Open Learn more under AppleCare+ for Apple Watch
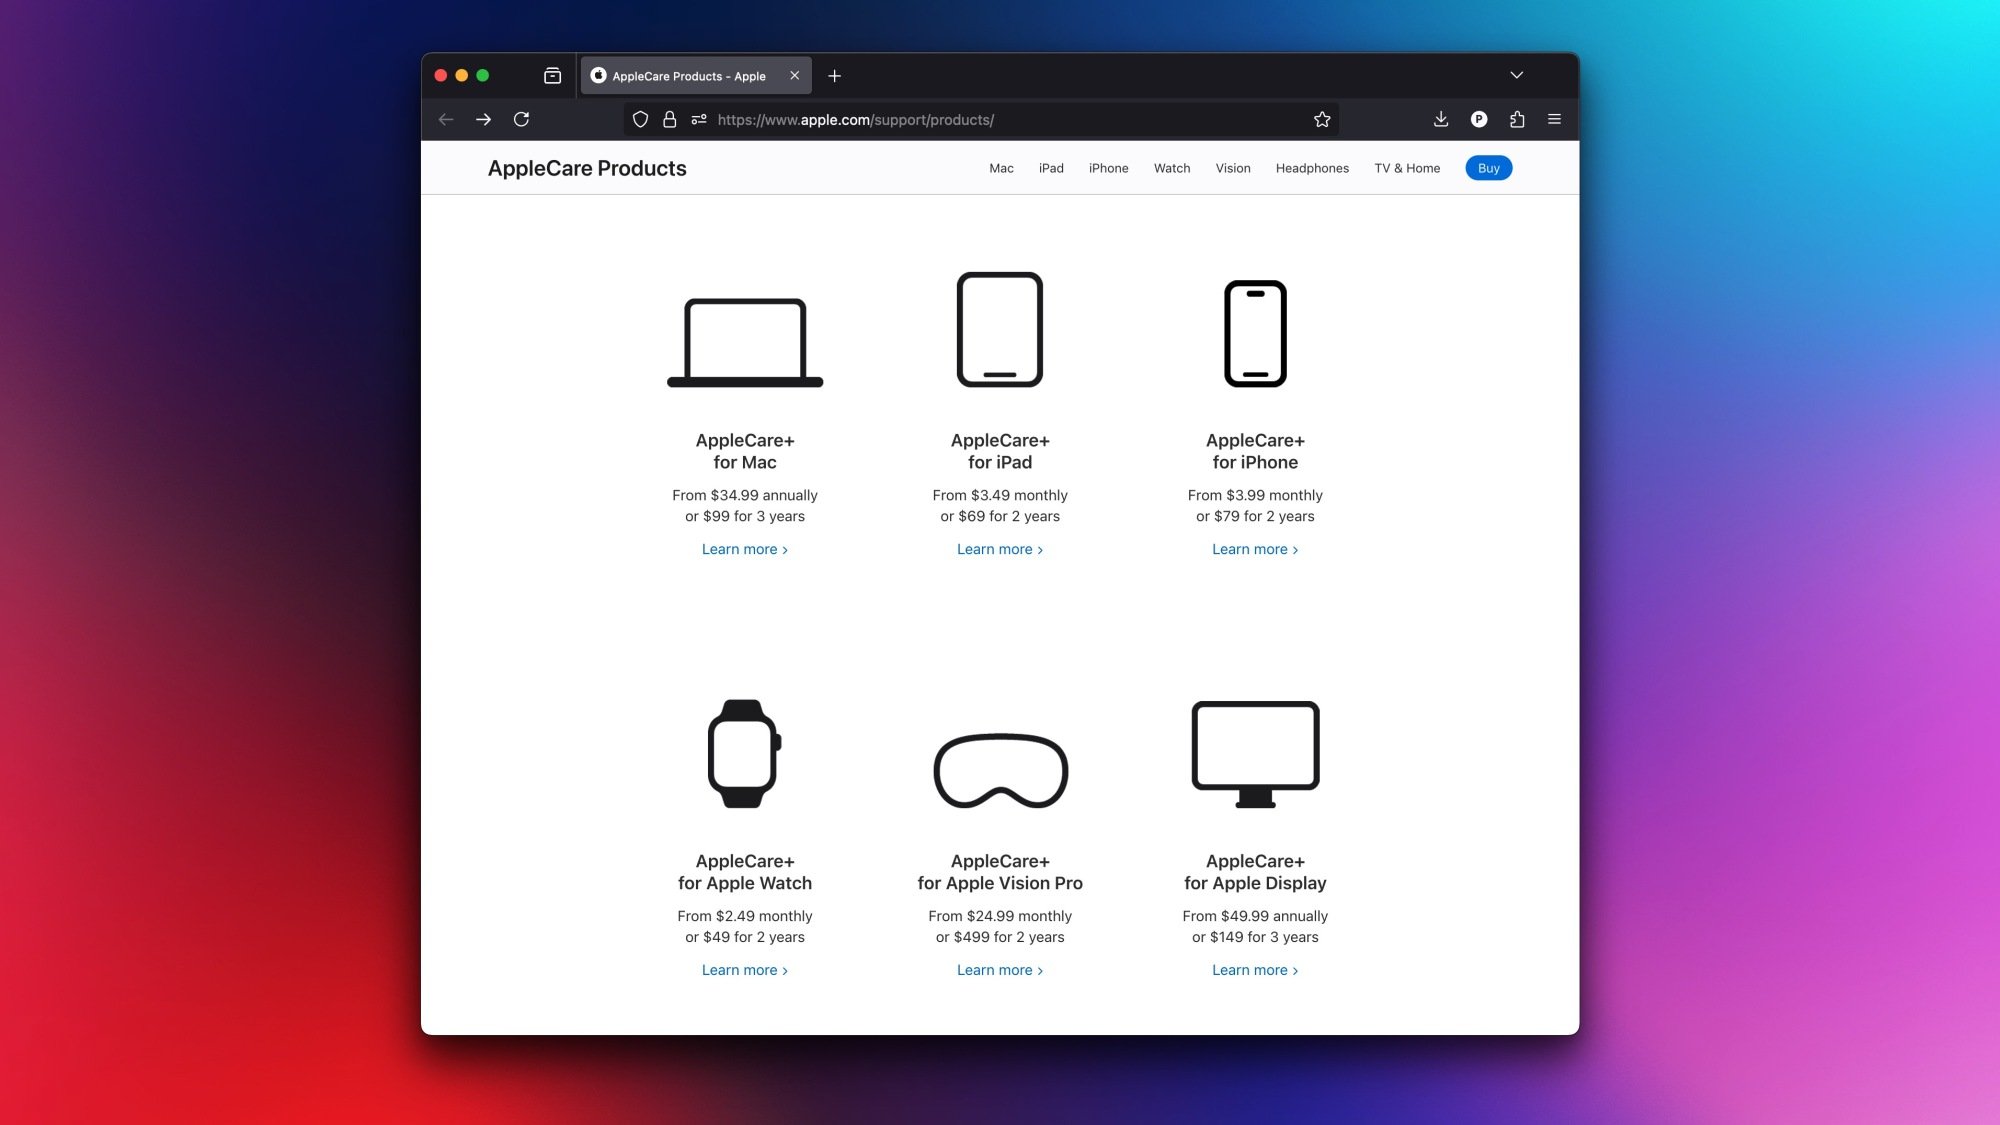This screenshot has height=1125, width=2000. point(744,971)
